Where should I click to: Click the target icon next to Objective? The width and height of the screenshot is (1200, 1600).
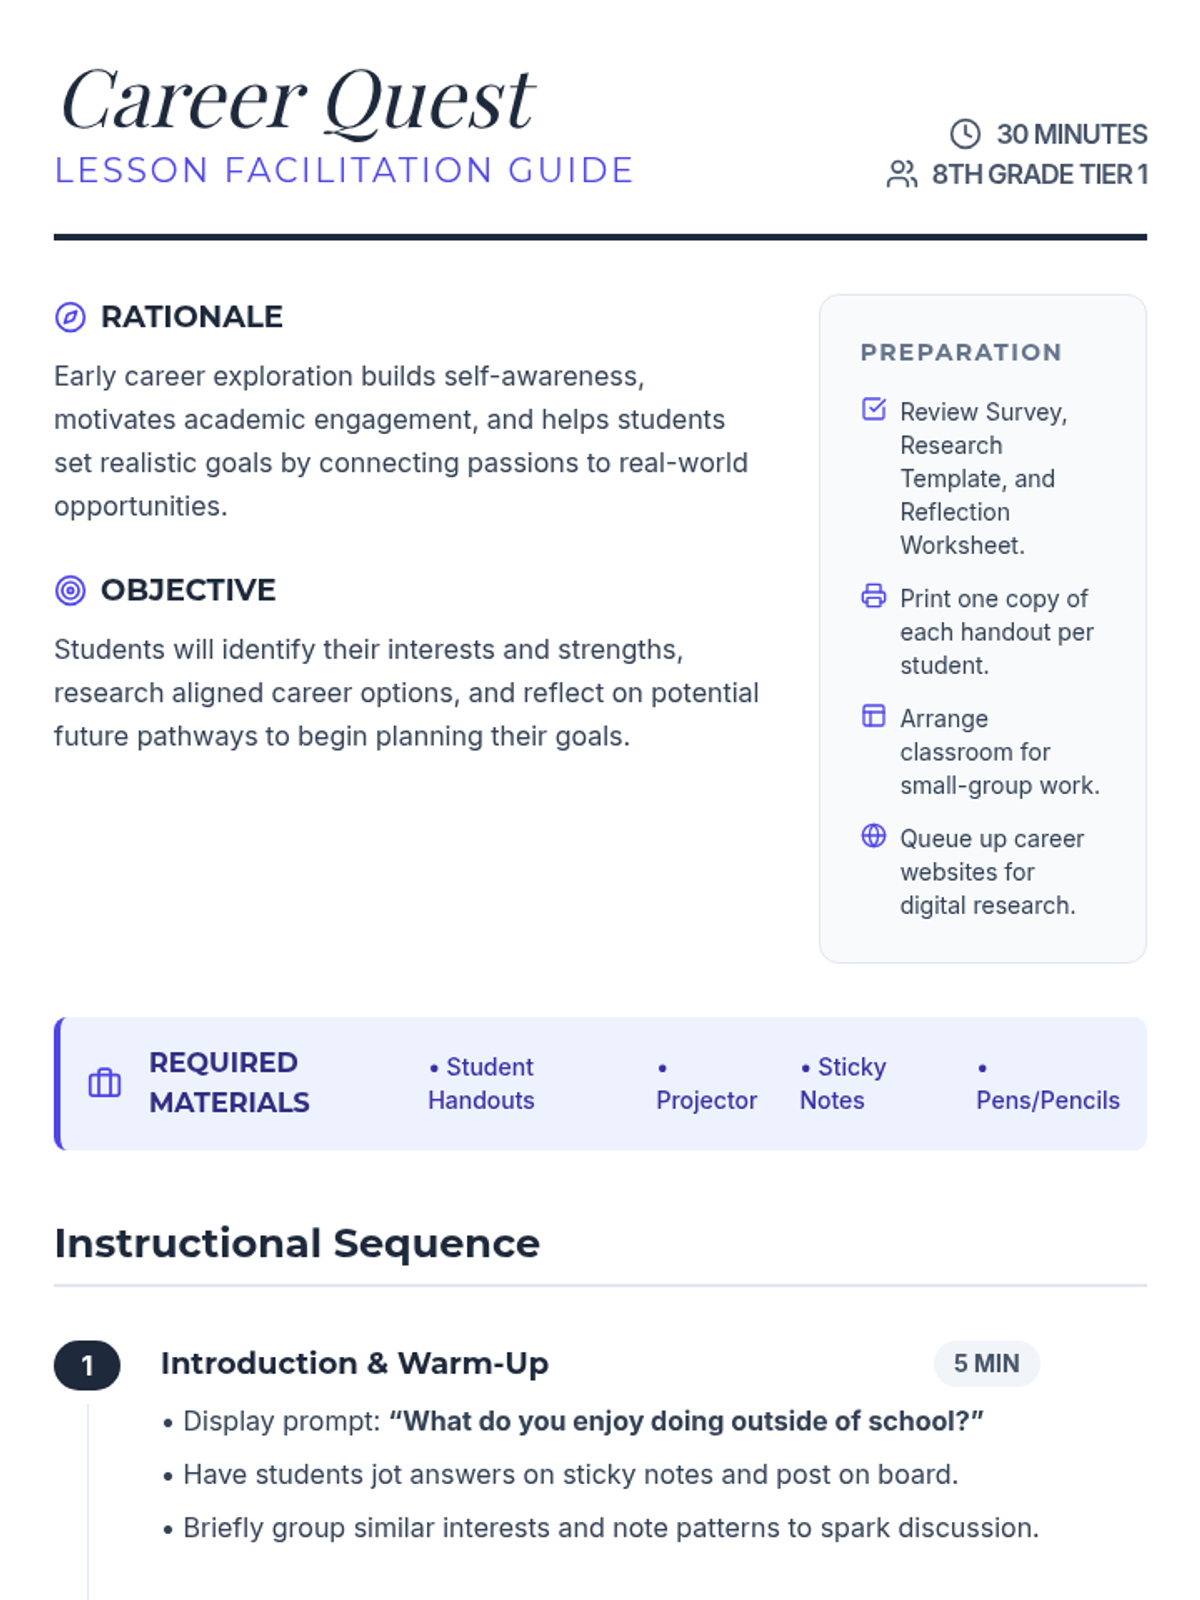tap(70, 590)
